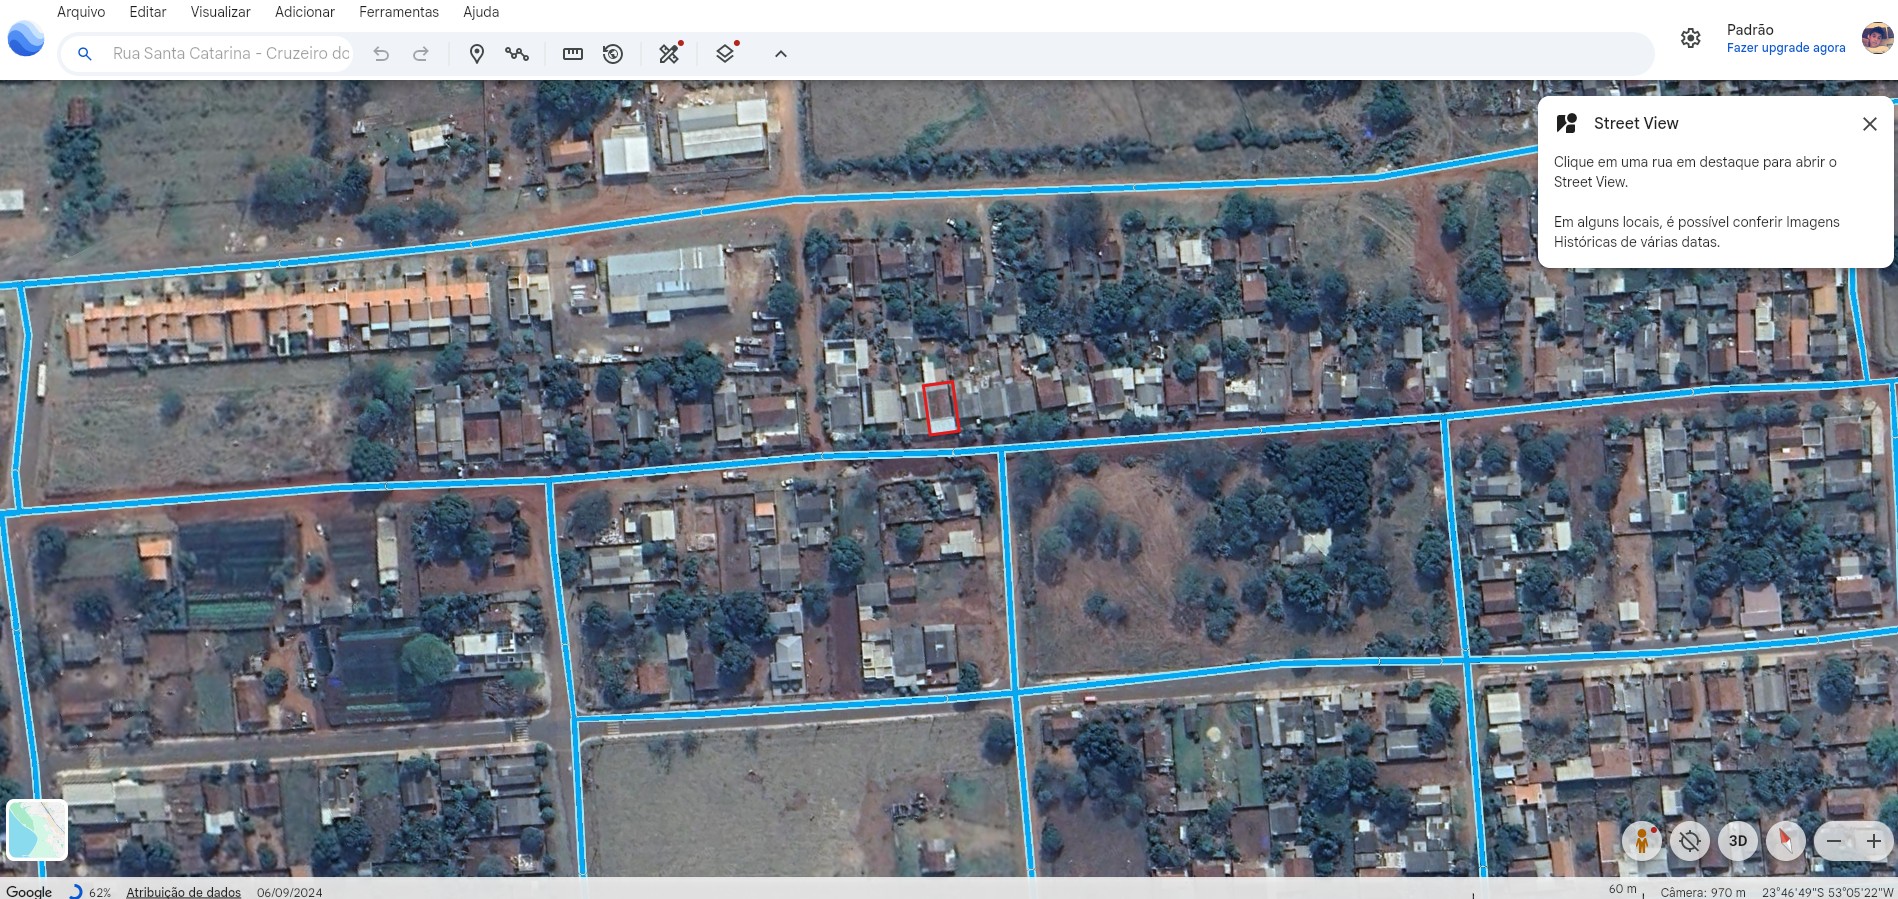Click the 62% loading indicator
The image size is (1898, 899).
click(90, 892)
